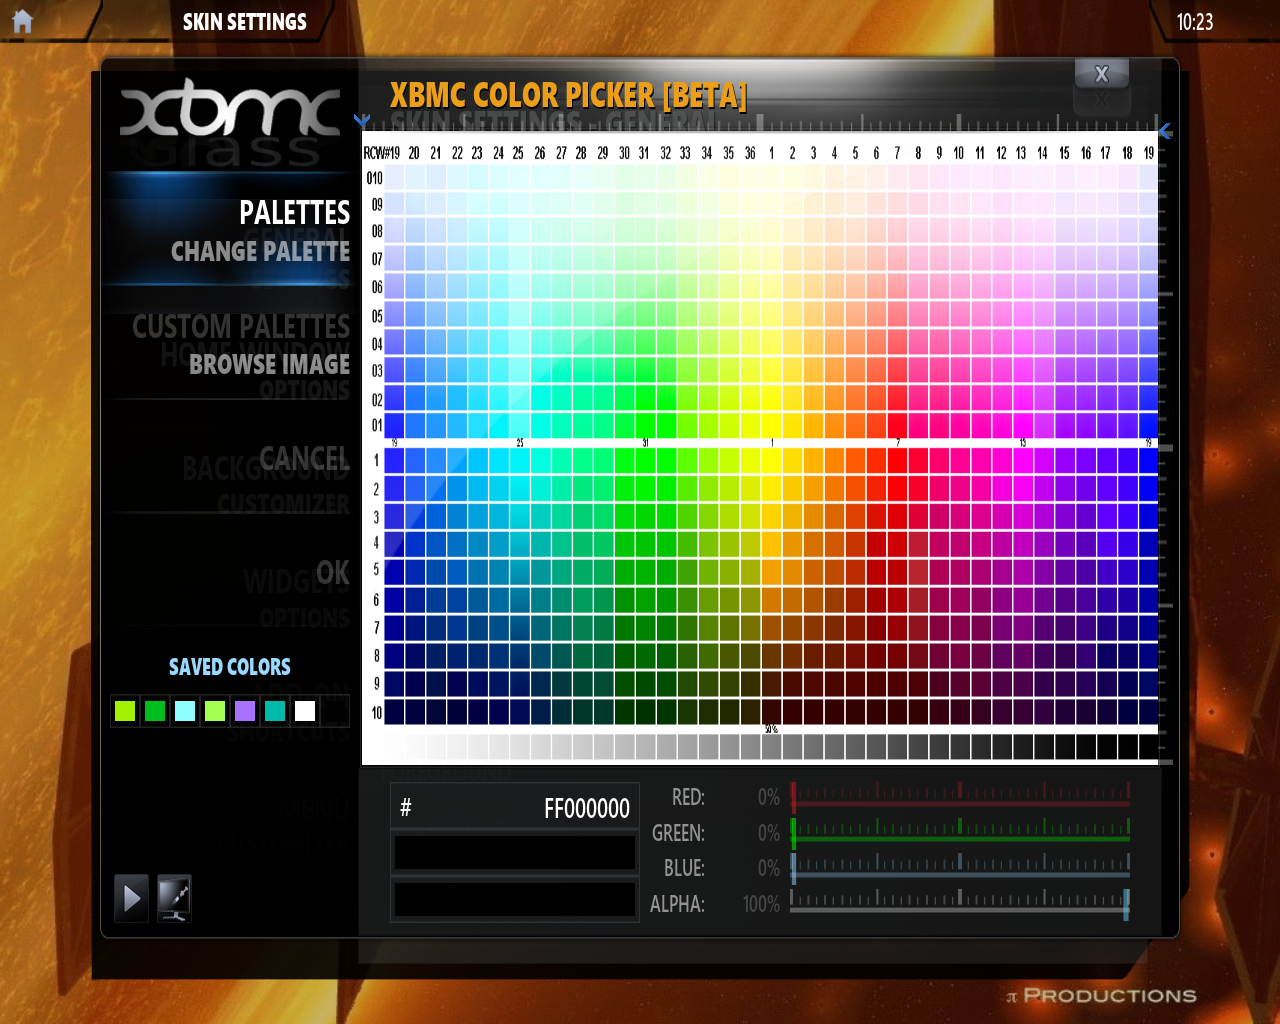Image resolution: width=1280 pixels, height=1024 pixels.
Task: Adjust the BLUE slider
Action: tap(960, 867)
